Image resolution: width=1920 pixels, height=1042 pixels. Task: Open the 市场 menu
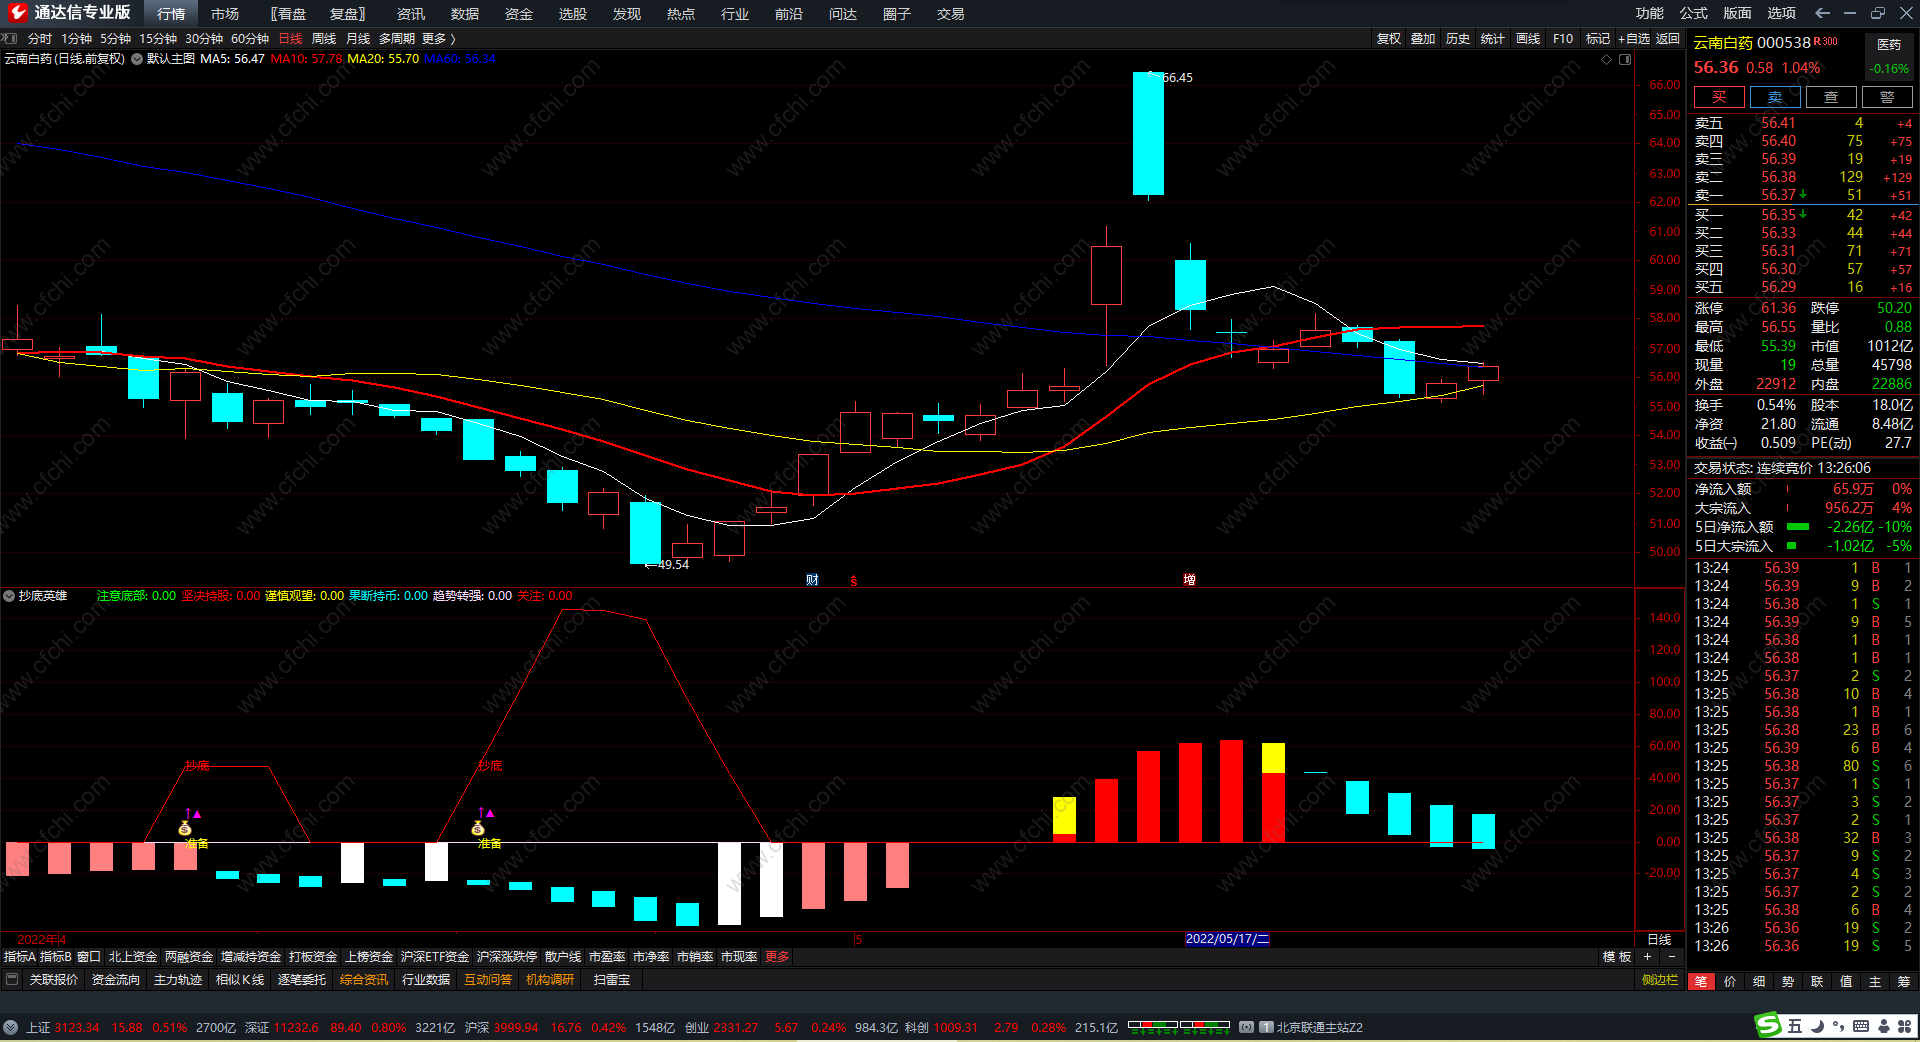(x=225, y=14)
